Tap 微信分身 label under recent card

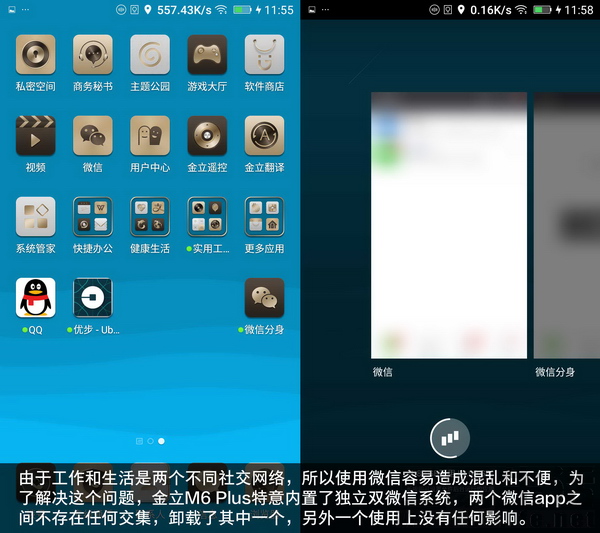click(555, 372)
